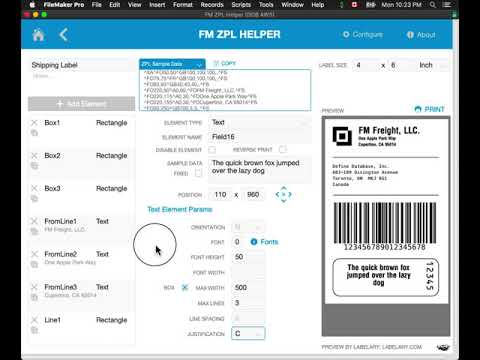Viewport: 480px width, 360px height.
Task: Edit the Sample Data text field
Action: click(x=259, y=170)
